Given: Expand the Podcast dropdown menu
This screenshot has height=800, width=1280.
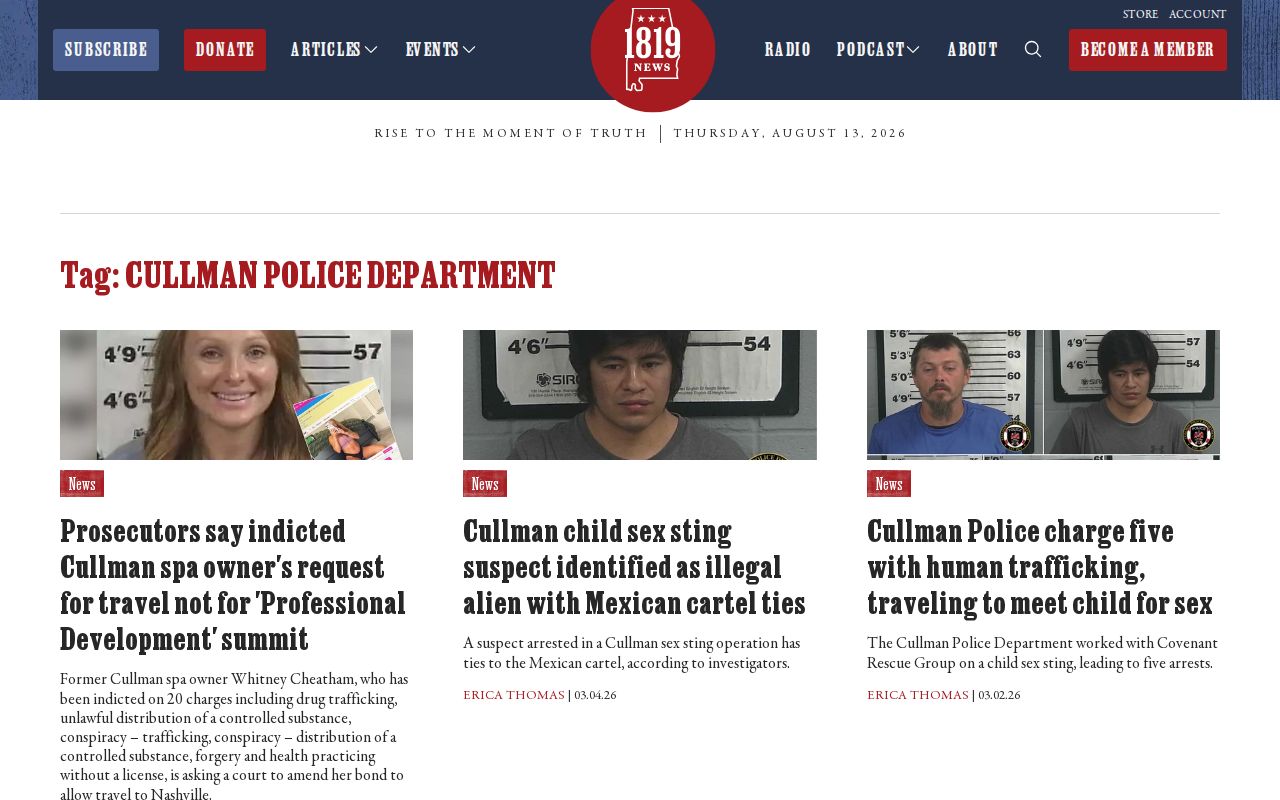Looking at the screenshot, I should [878, 50].
